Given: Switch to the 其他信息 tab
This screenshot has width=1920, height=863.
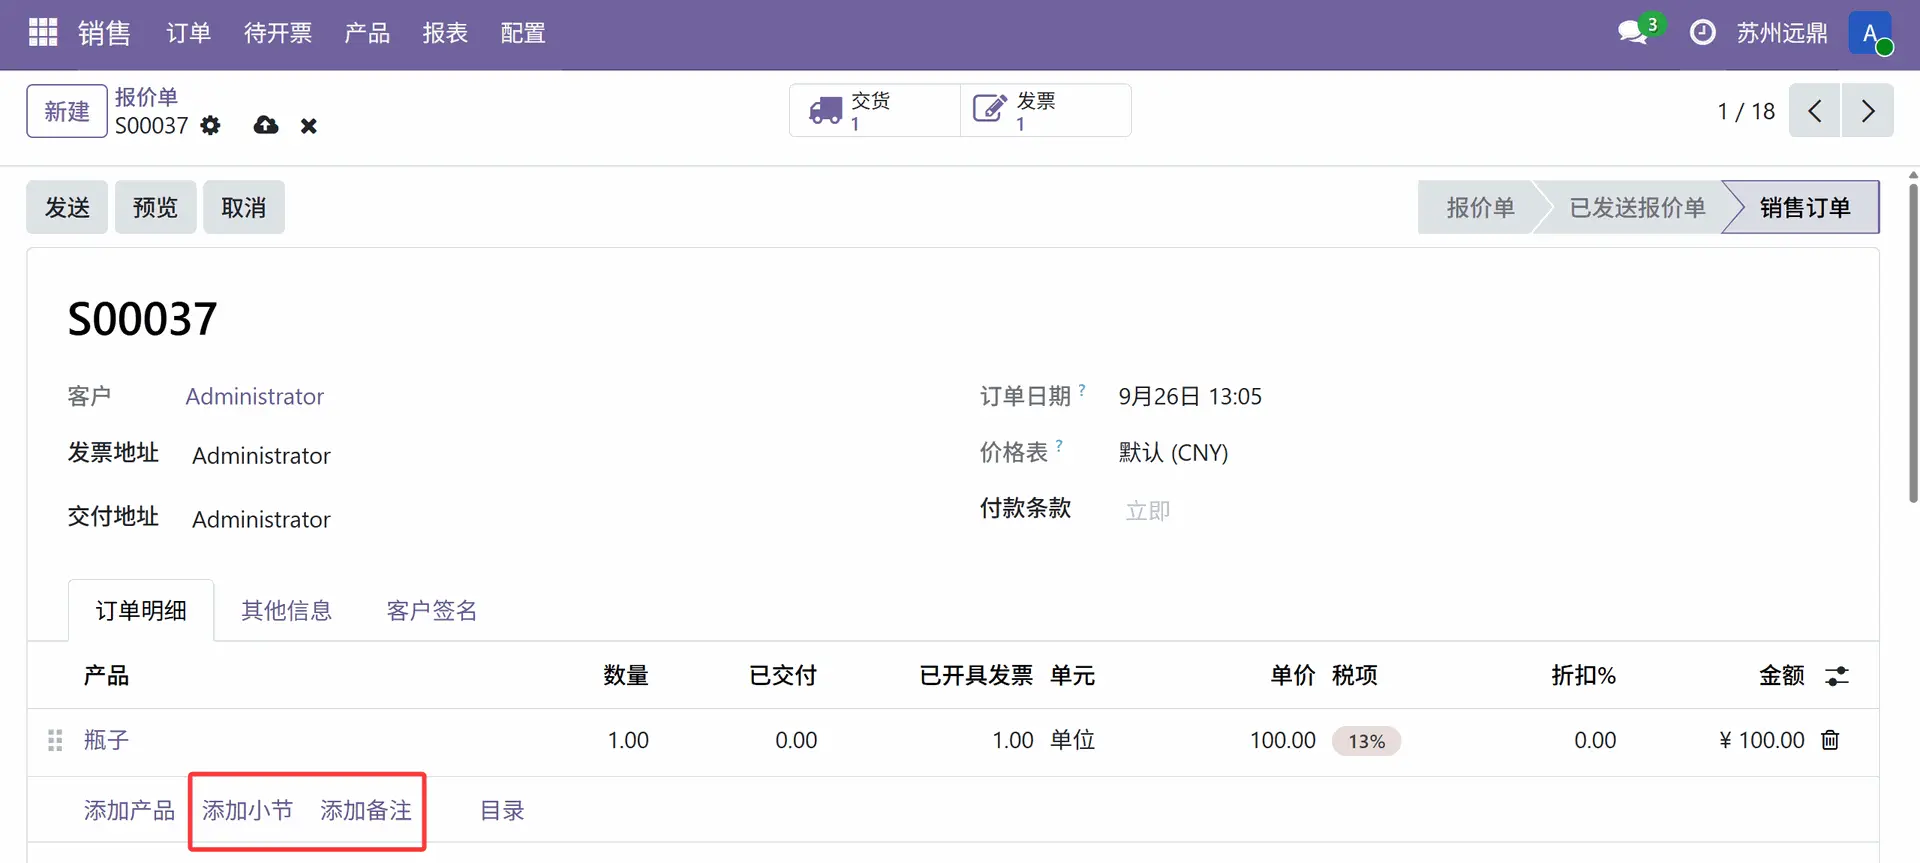Looking at the screenshot, I should coord(286,611).
